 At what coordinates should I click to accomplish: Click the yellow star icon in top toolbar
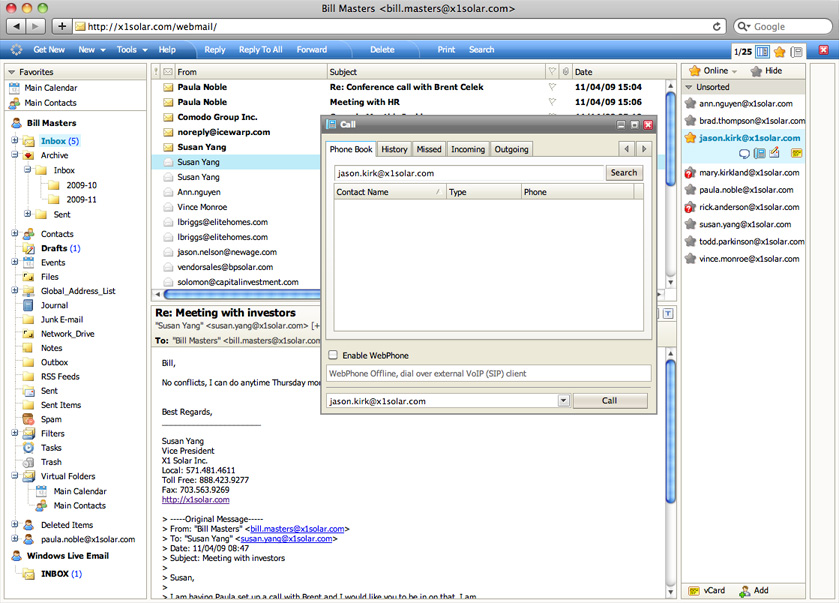pos(779,51)
